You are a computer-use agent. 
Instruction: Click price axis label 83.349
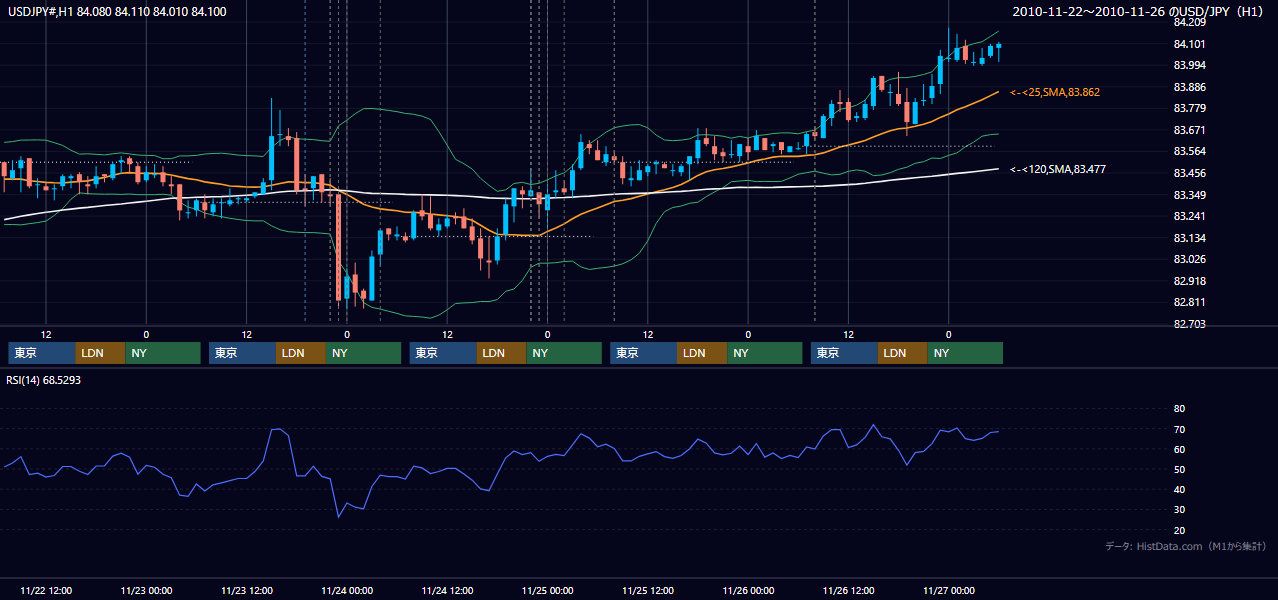[1189, 194]
